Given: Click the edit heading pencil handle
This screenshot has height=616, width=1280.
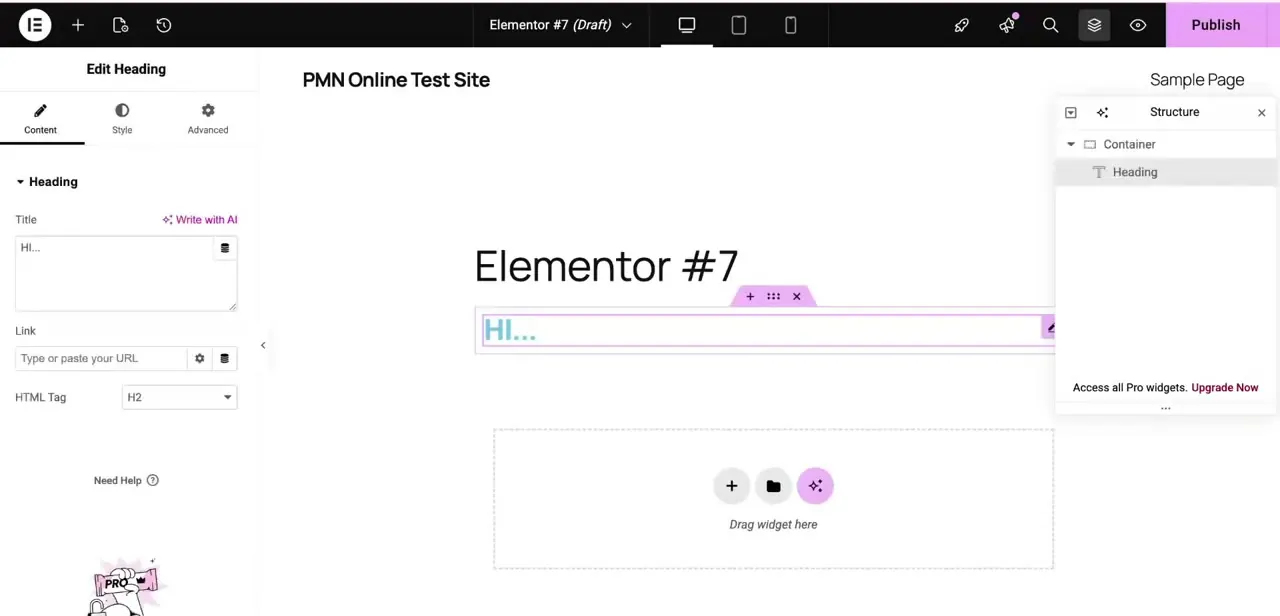Looking at the screenshot, I should [1049, 327].
